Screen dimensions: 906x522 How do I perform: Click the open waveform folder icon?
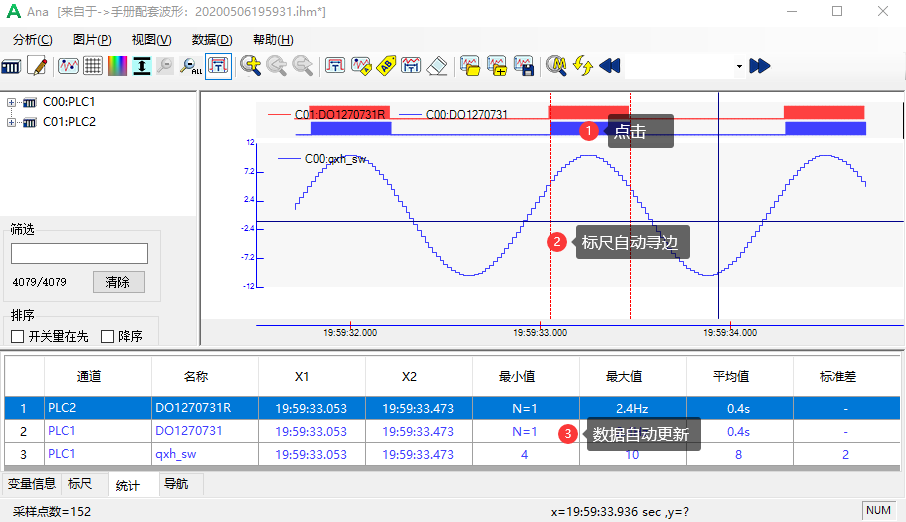pos(470,66)
